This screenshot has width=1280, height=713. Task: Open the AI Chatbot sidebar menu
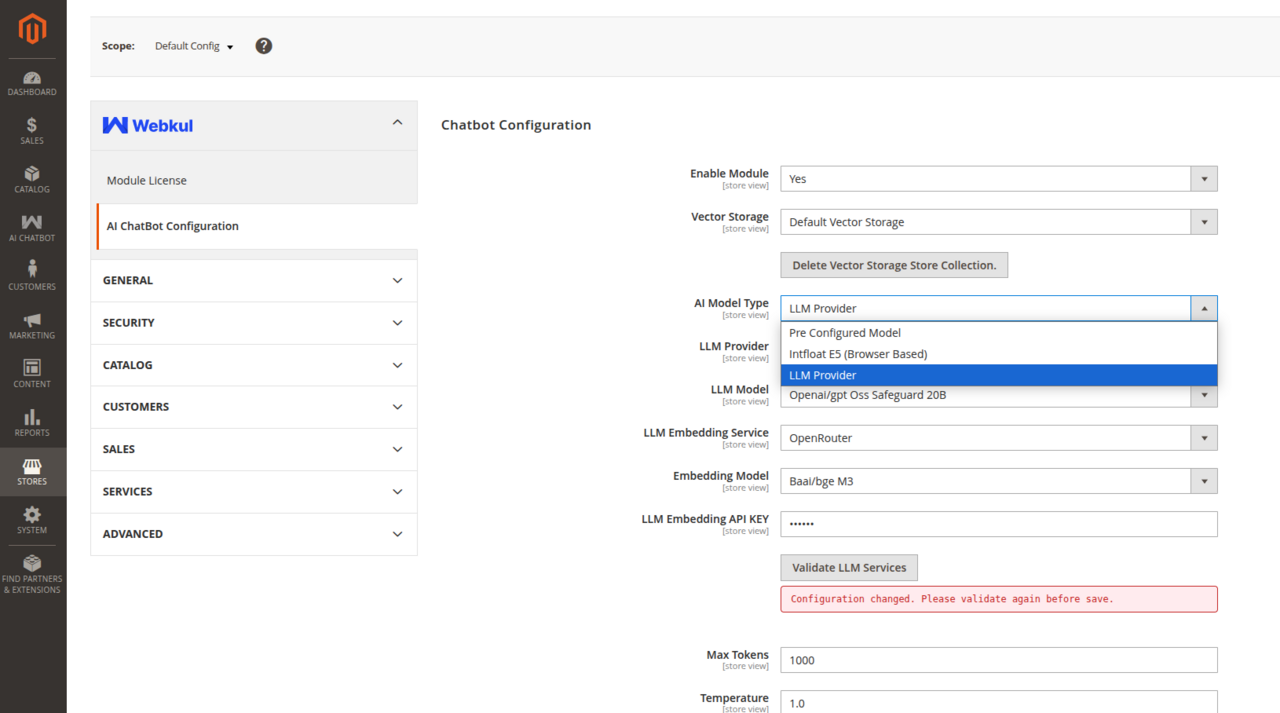32,229
